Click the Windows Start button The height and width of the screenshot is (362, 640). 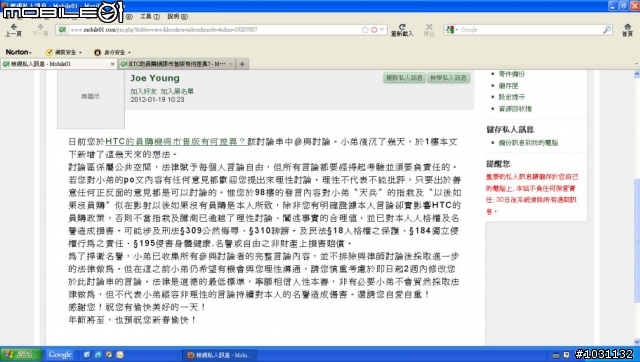coord(20,355)
